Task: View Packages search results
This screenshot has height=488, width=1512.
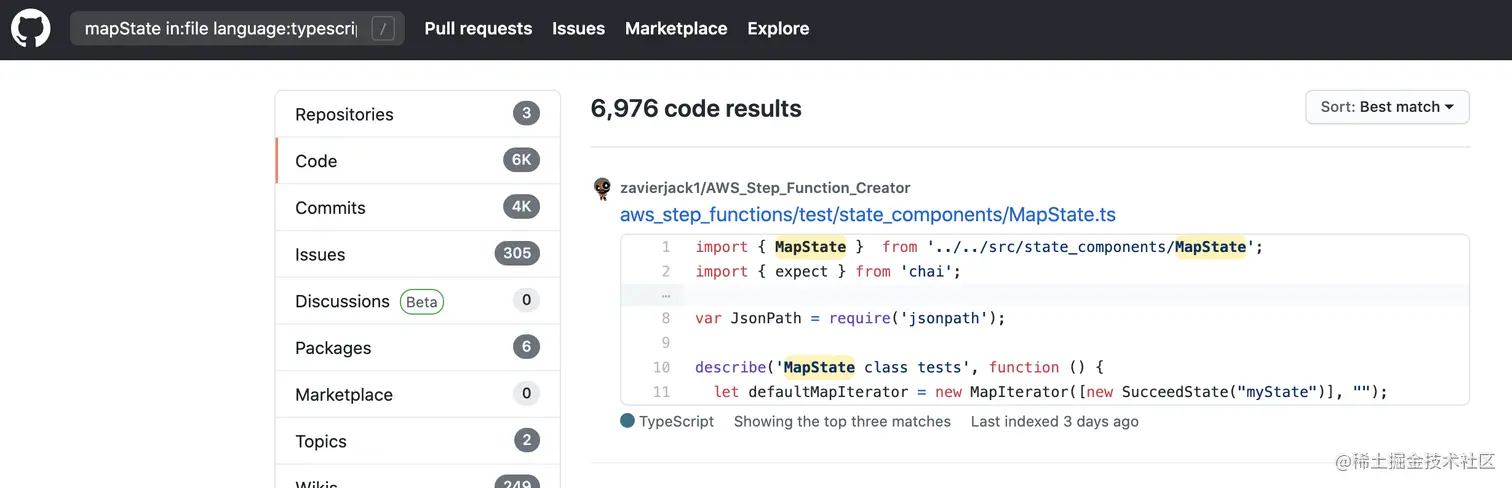Action: pyautogui.click(x=333, y=348)
